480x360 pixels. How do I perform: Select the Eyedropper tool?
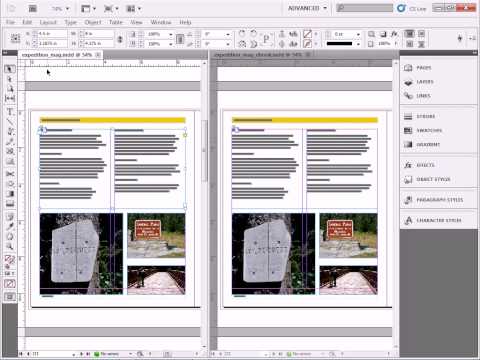pos(10,227)
